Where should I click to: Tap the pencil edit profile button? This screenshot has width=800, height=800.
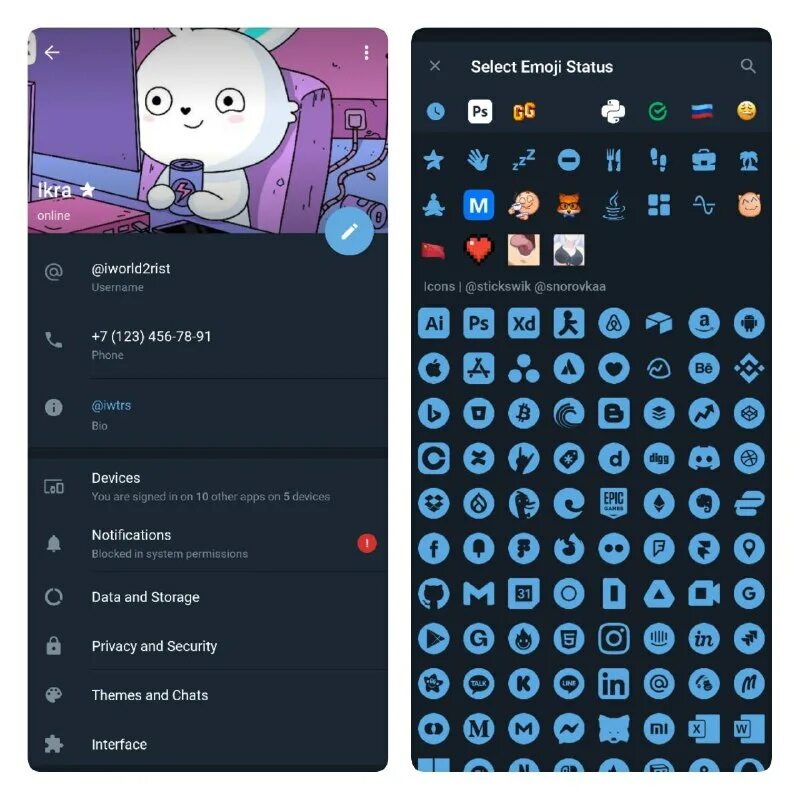tap(349, 232)
